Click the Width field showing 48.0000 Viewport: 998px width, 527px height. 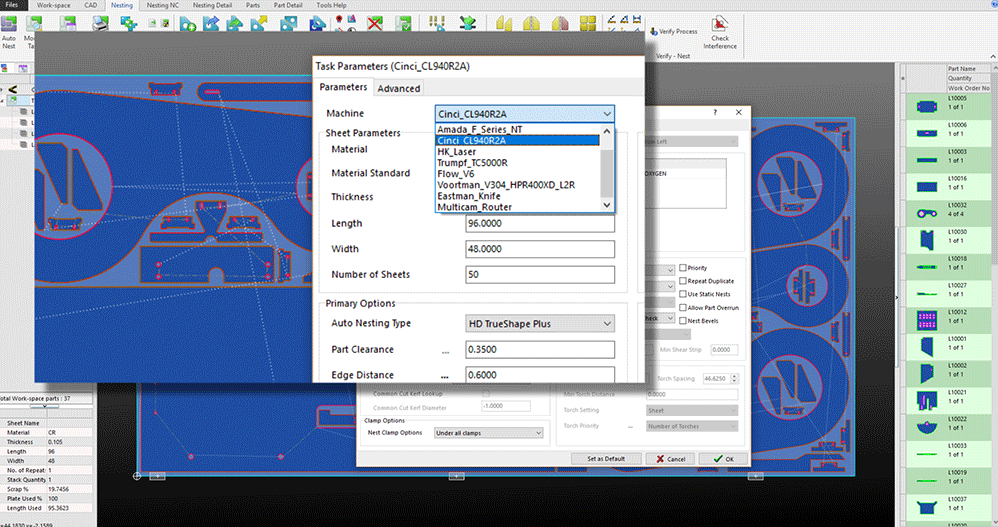tap(540, 249)
